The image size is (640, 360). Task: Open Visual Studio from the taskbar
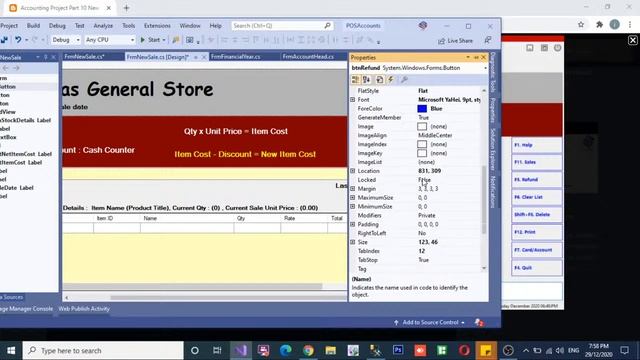click(241, 350)
